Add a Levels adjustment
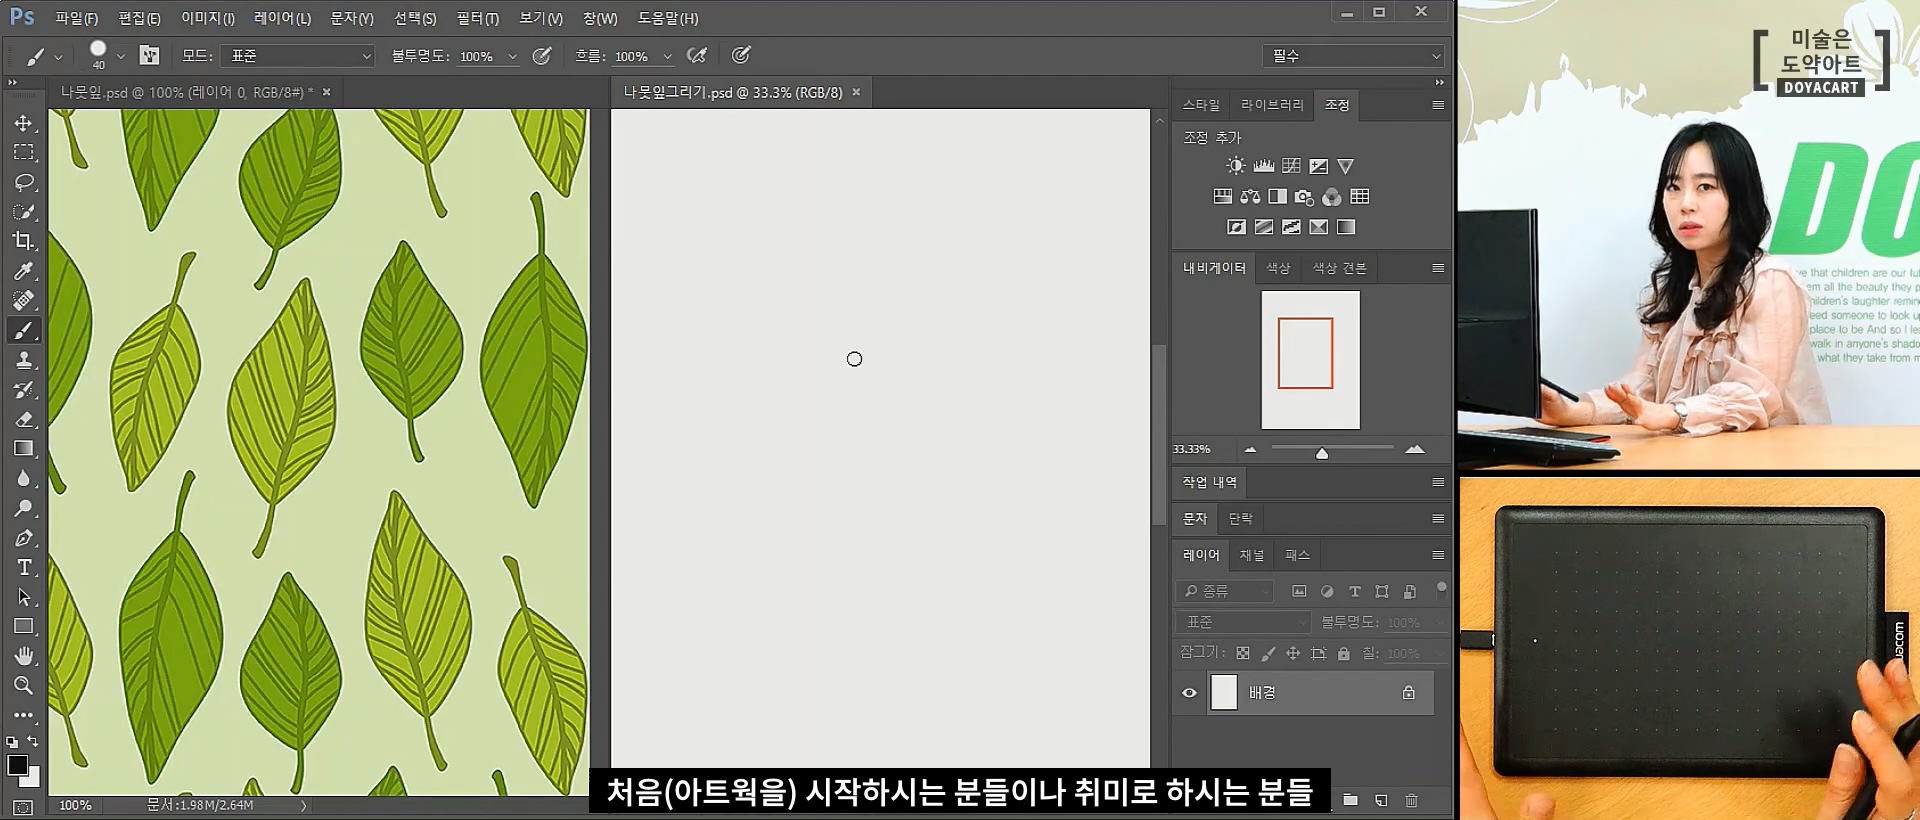This screenshot has height=820, width=1920. pos(1264,166)
